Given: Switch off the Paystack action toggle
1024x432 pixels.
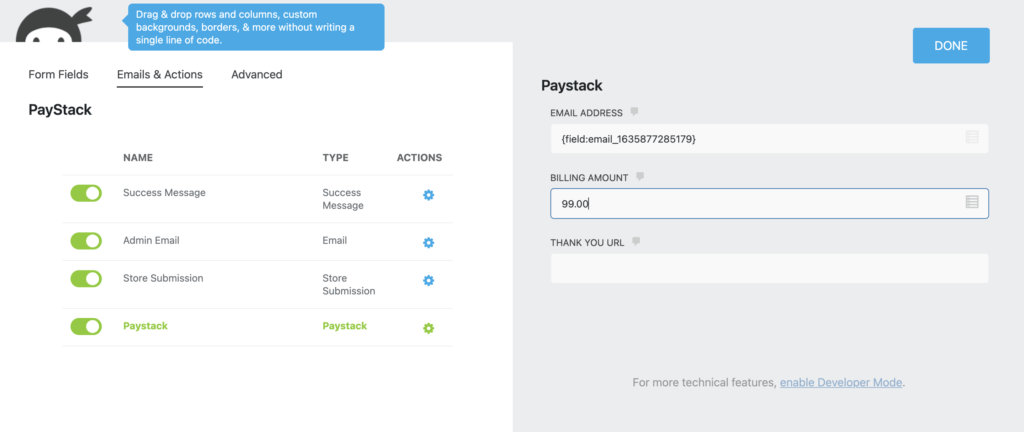Looking at the screenshot, I should tap(86, 326).
